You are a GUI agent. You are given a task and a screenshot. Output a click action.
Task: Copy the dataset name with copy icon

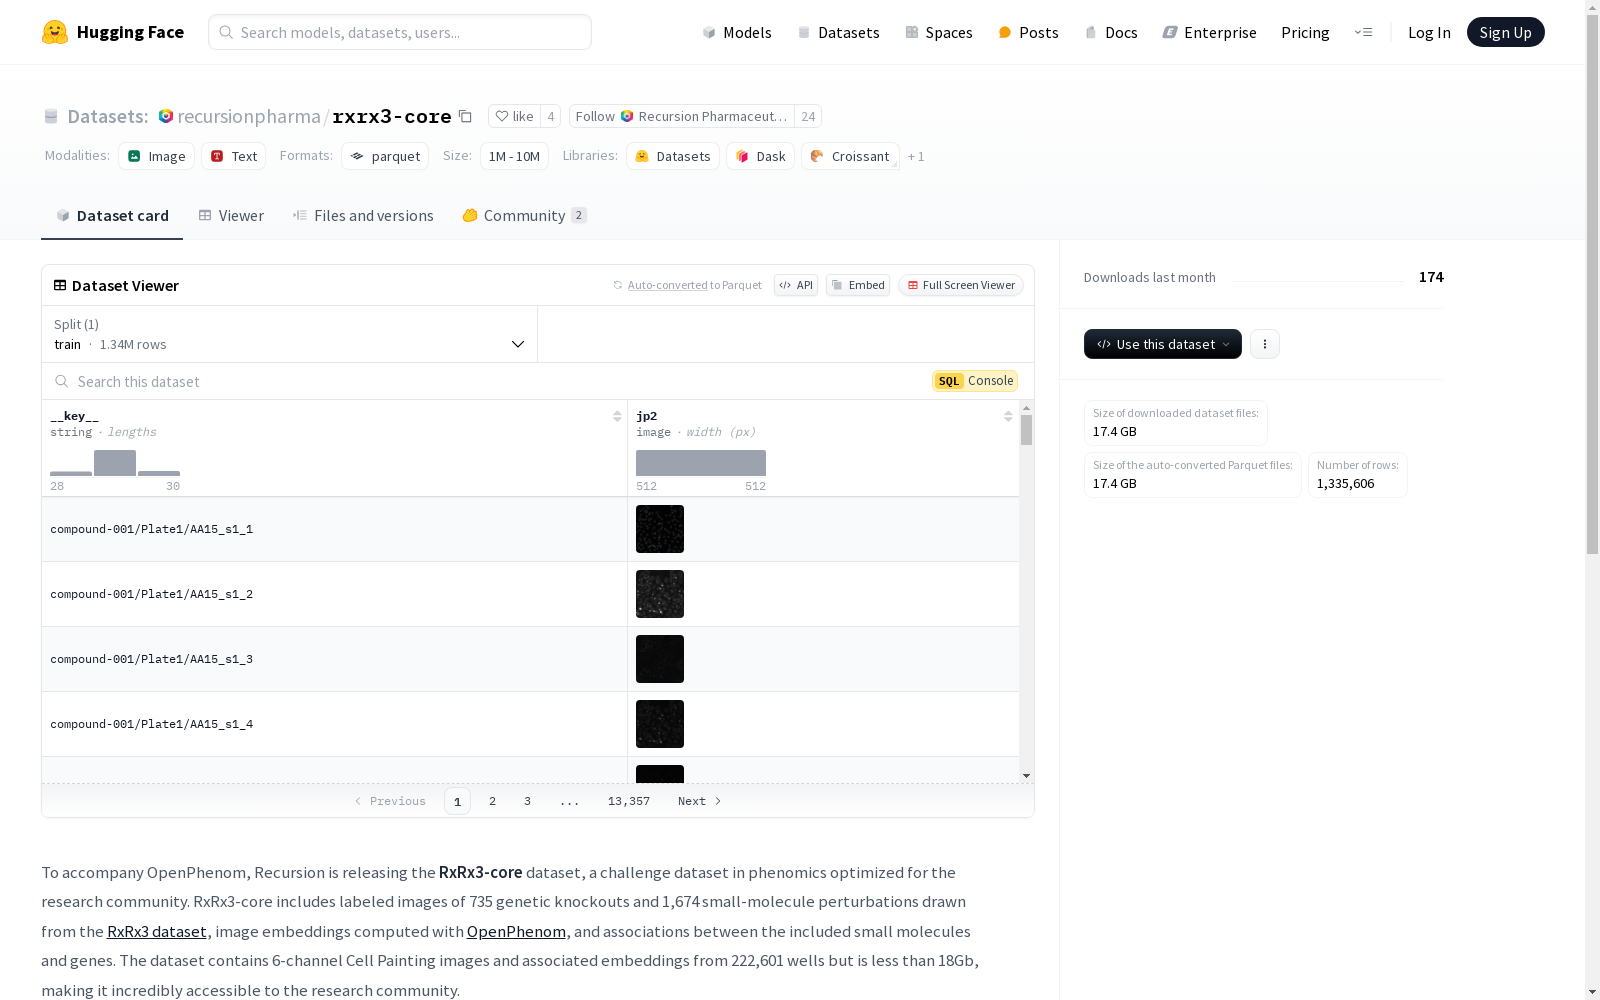pos(465,116)
